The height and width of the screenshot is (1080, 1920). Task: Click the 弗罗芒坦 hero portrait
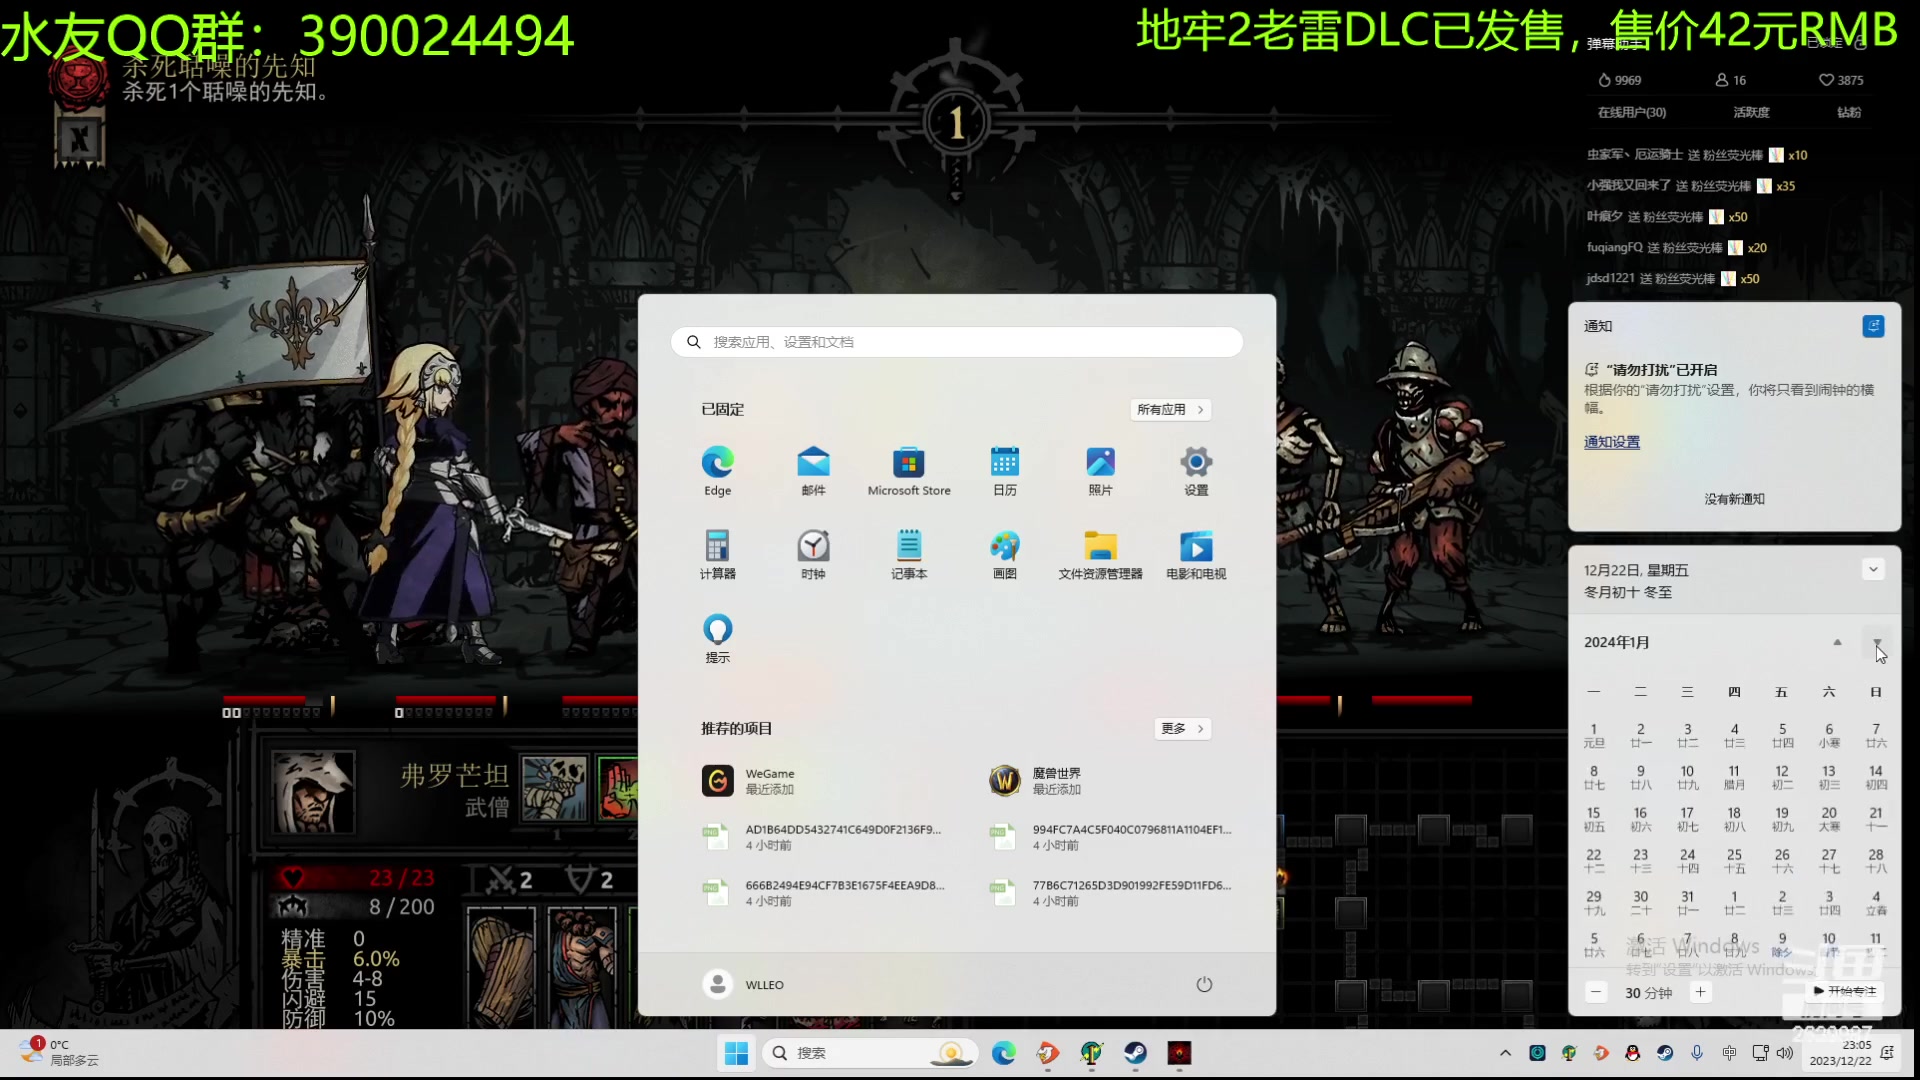pos(313,792)
